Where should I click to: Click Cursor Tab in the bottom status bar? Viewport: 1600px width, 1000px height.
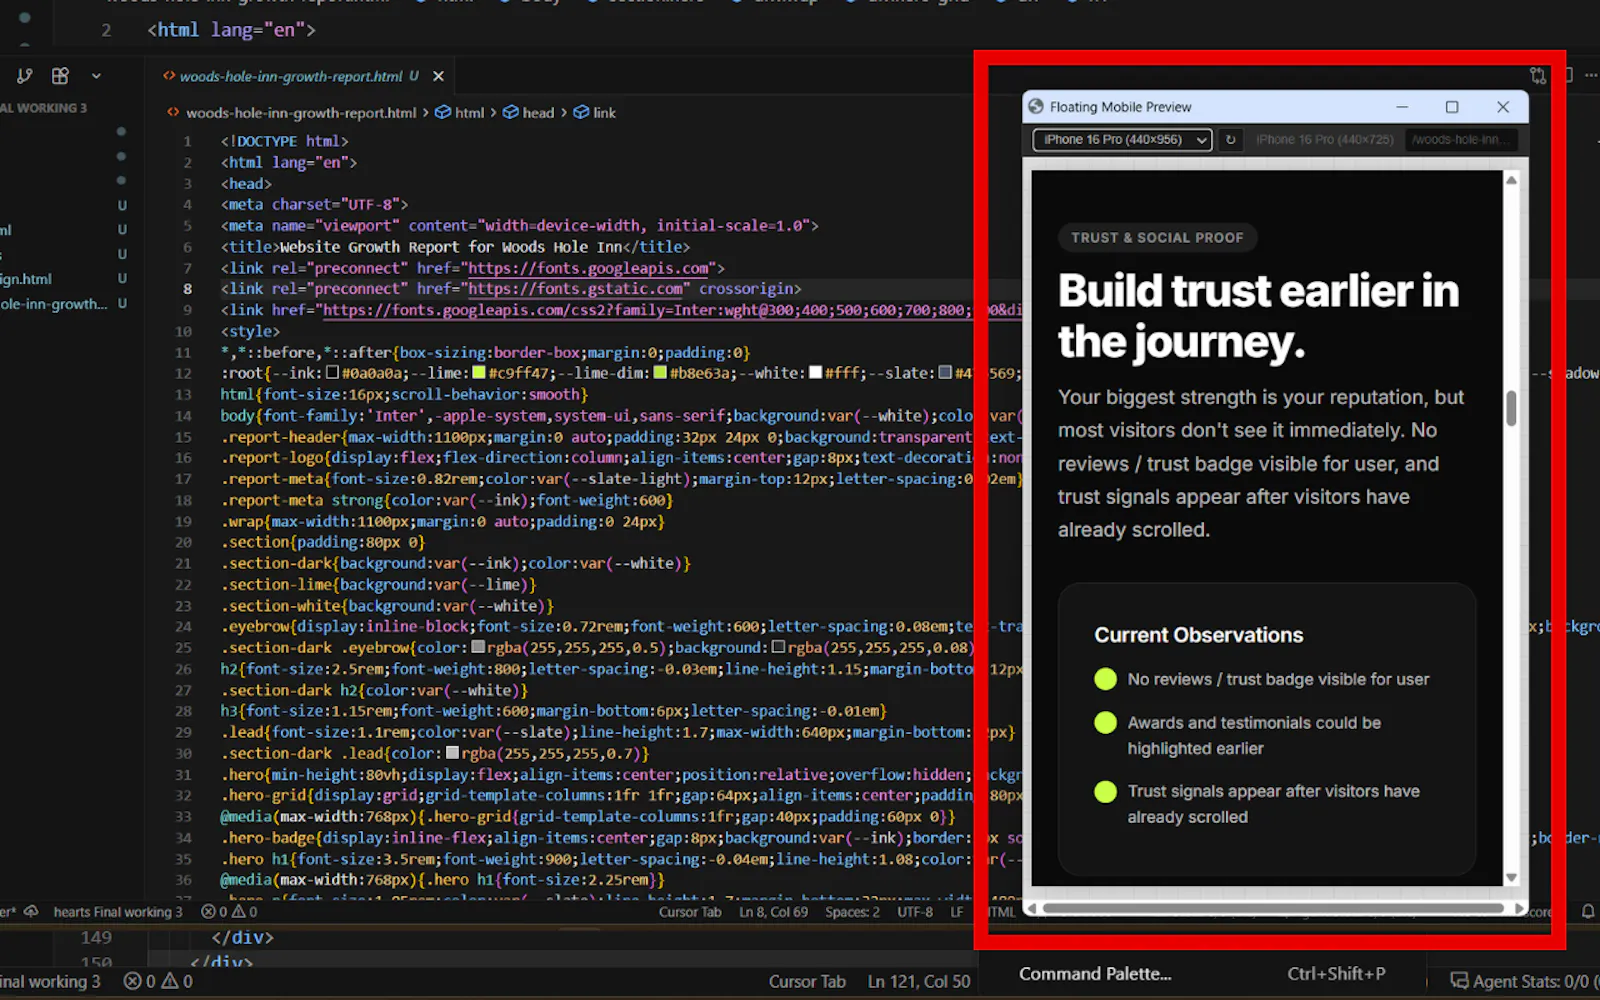[x=807, y=982]
